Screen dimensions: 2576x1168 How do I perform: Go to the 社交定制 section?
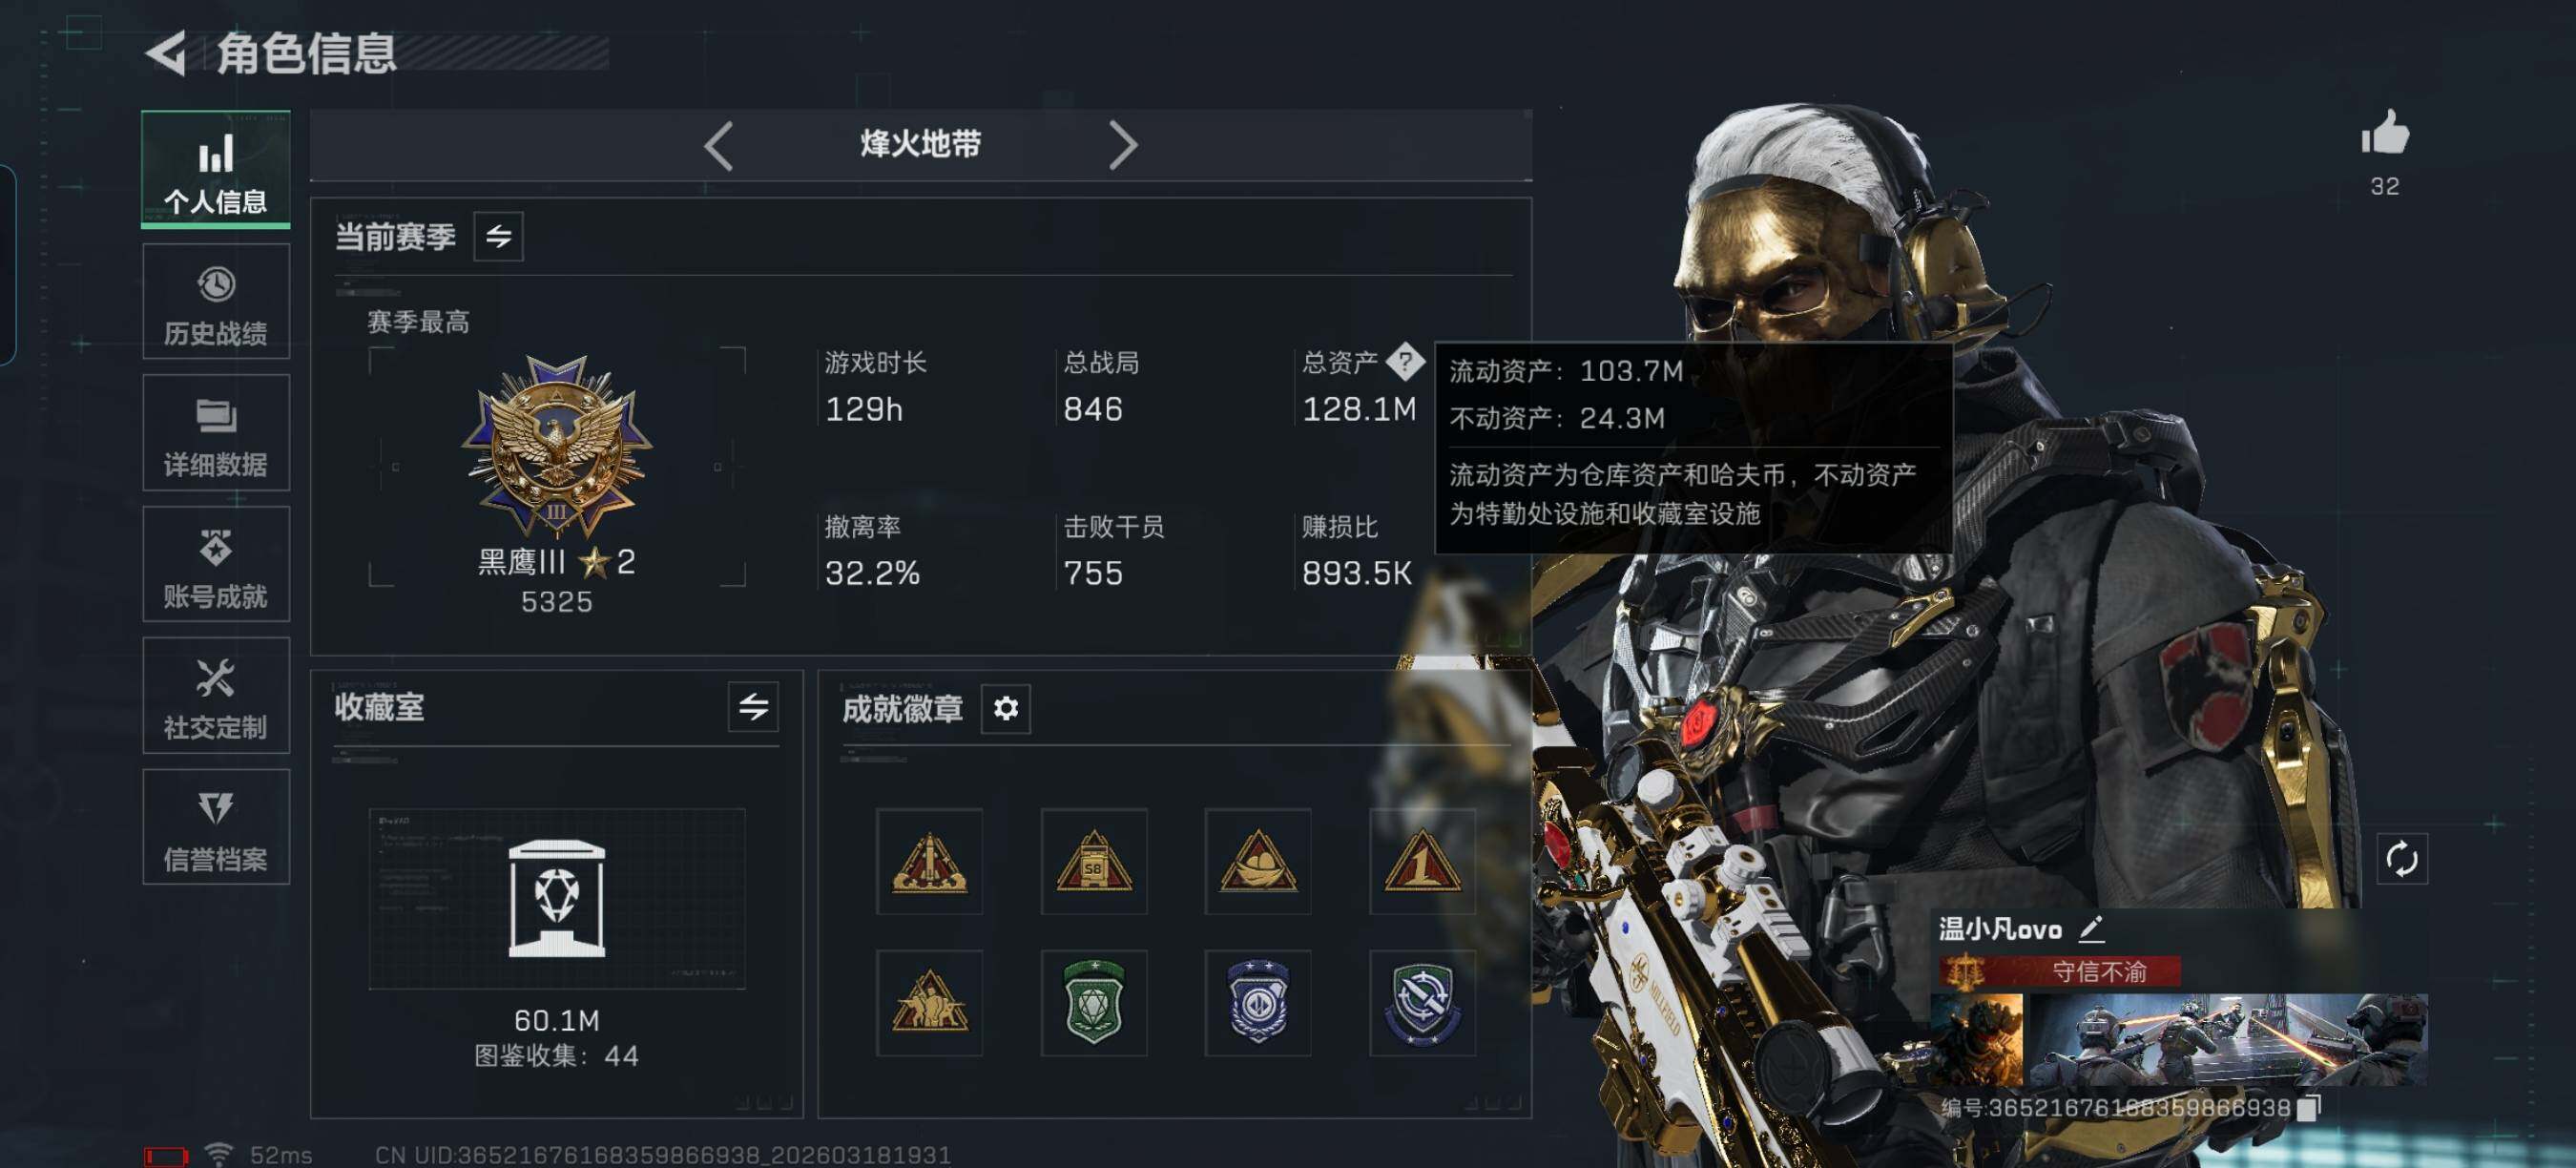[x=216, y=696]
